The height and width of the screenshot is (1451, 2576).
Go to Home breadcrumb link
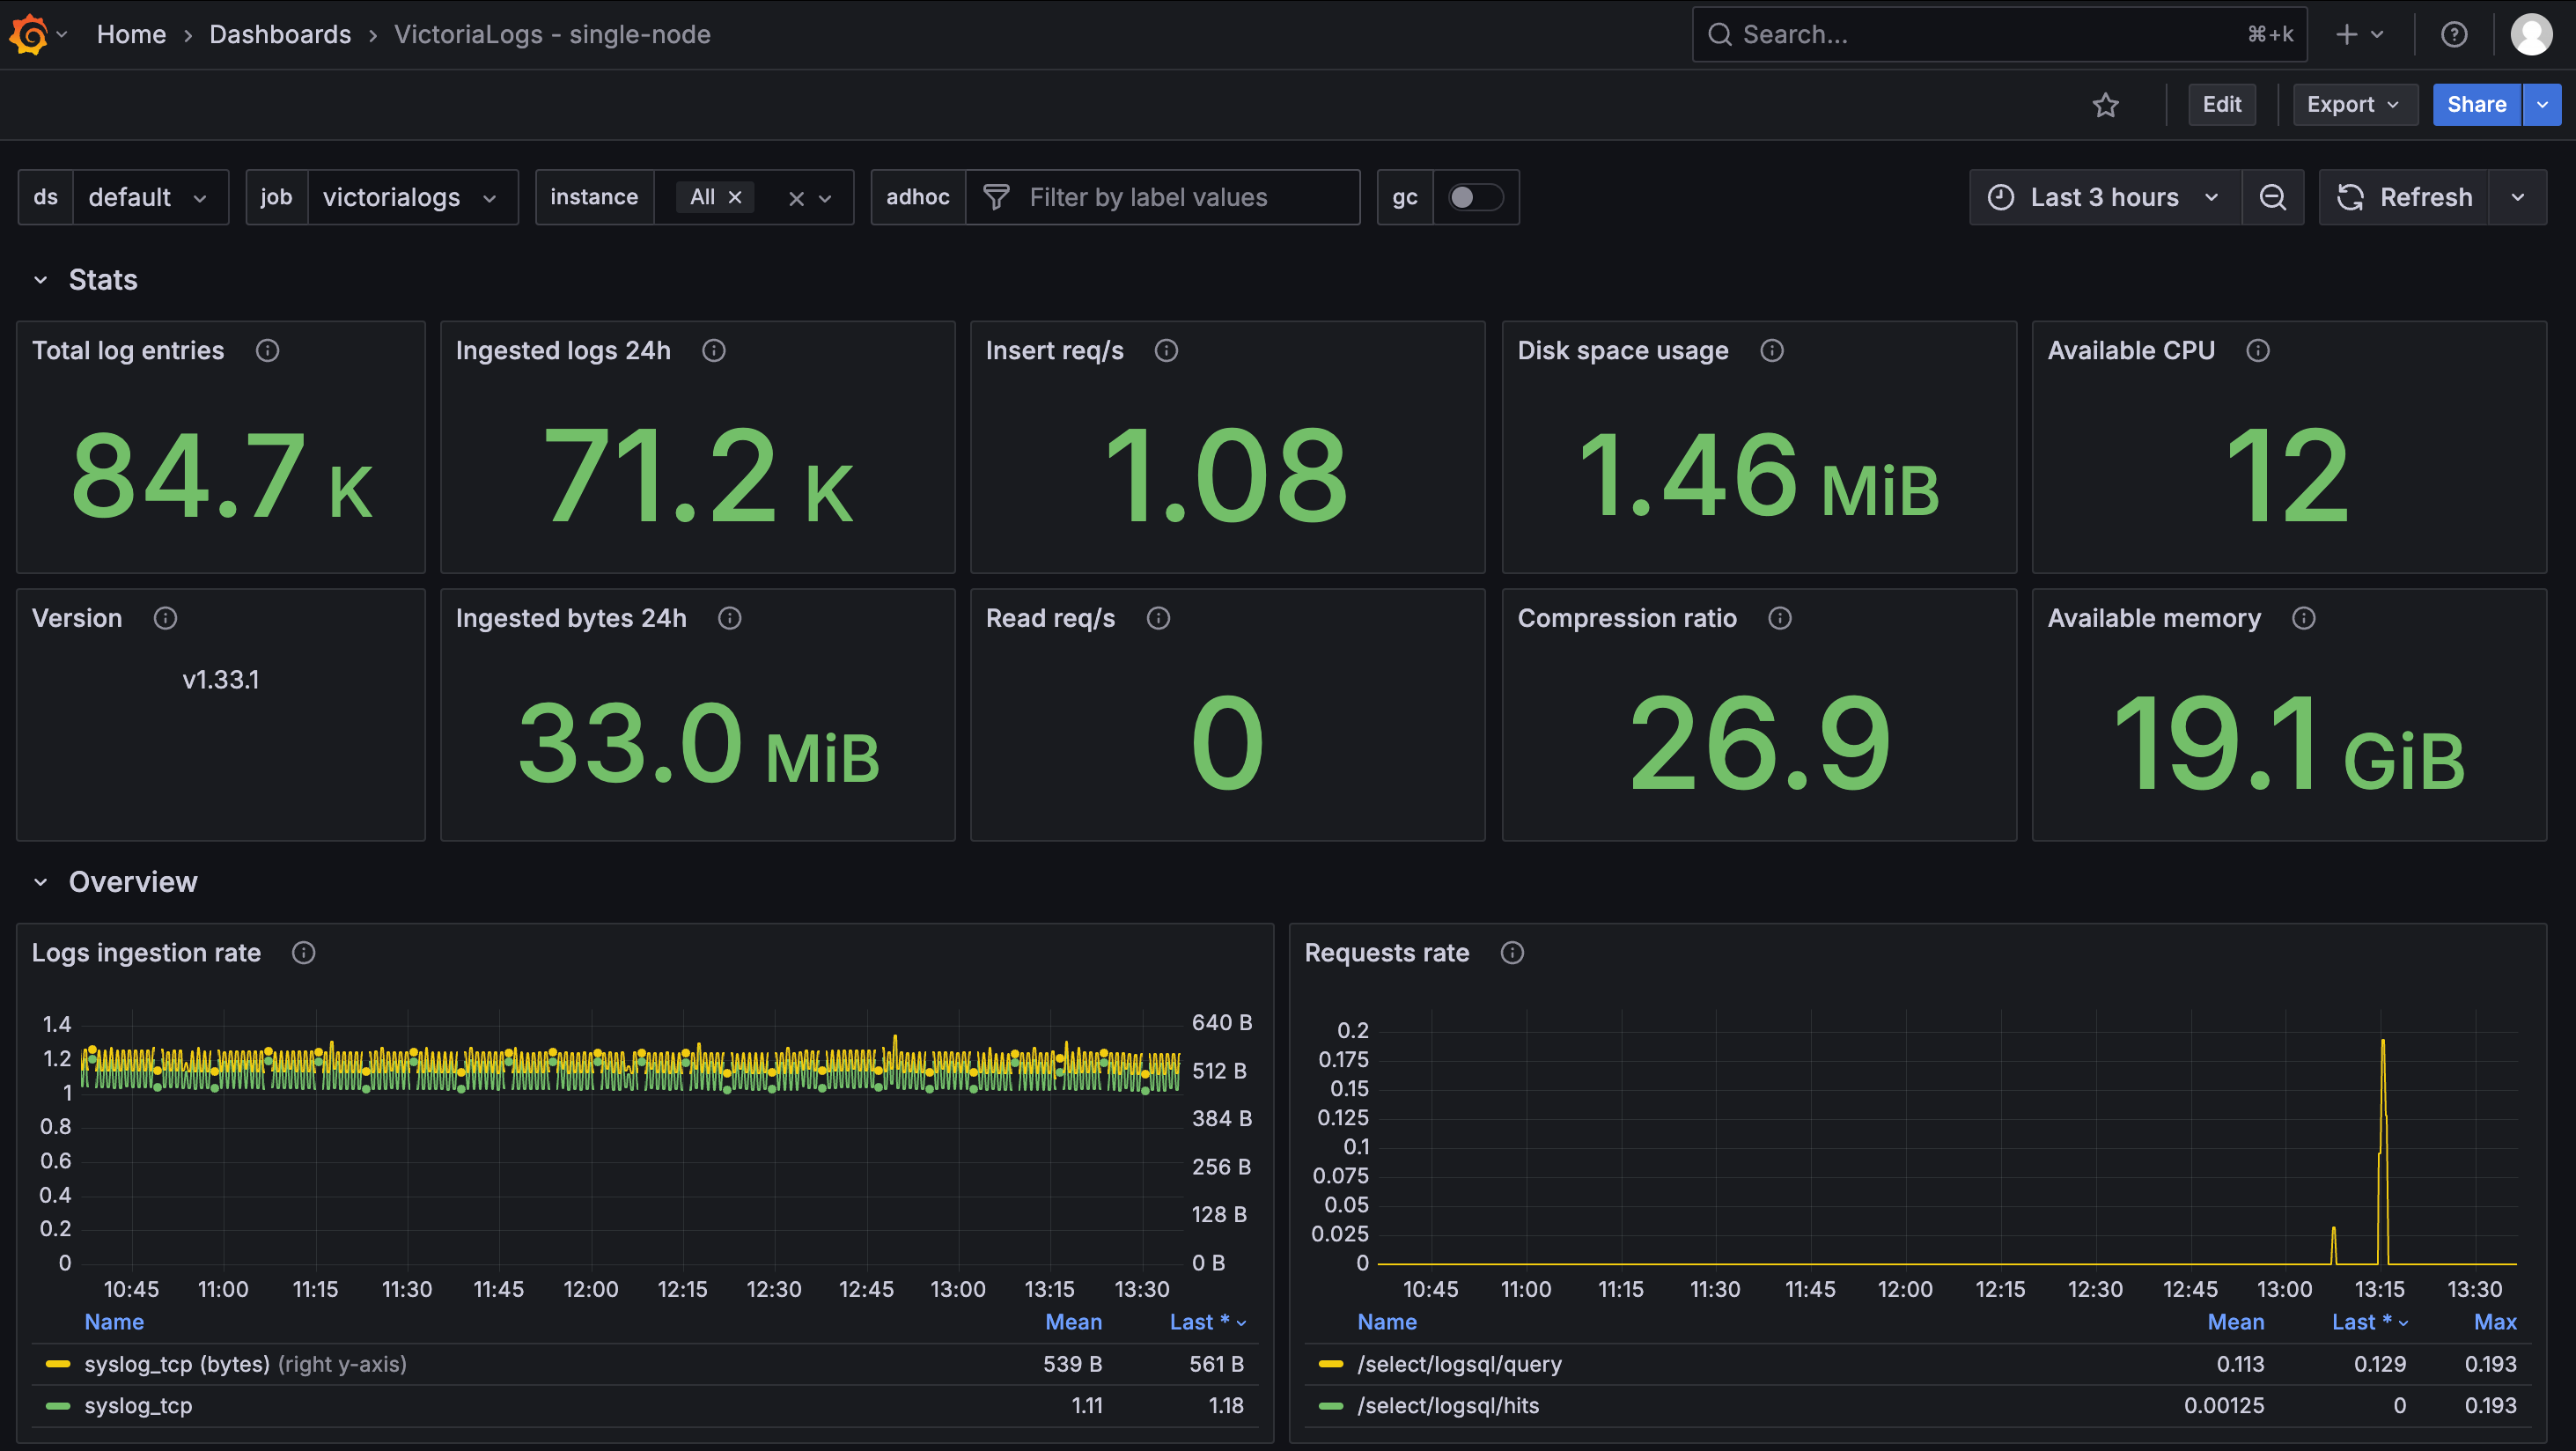[x=131, y=34]
